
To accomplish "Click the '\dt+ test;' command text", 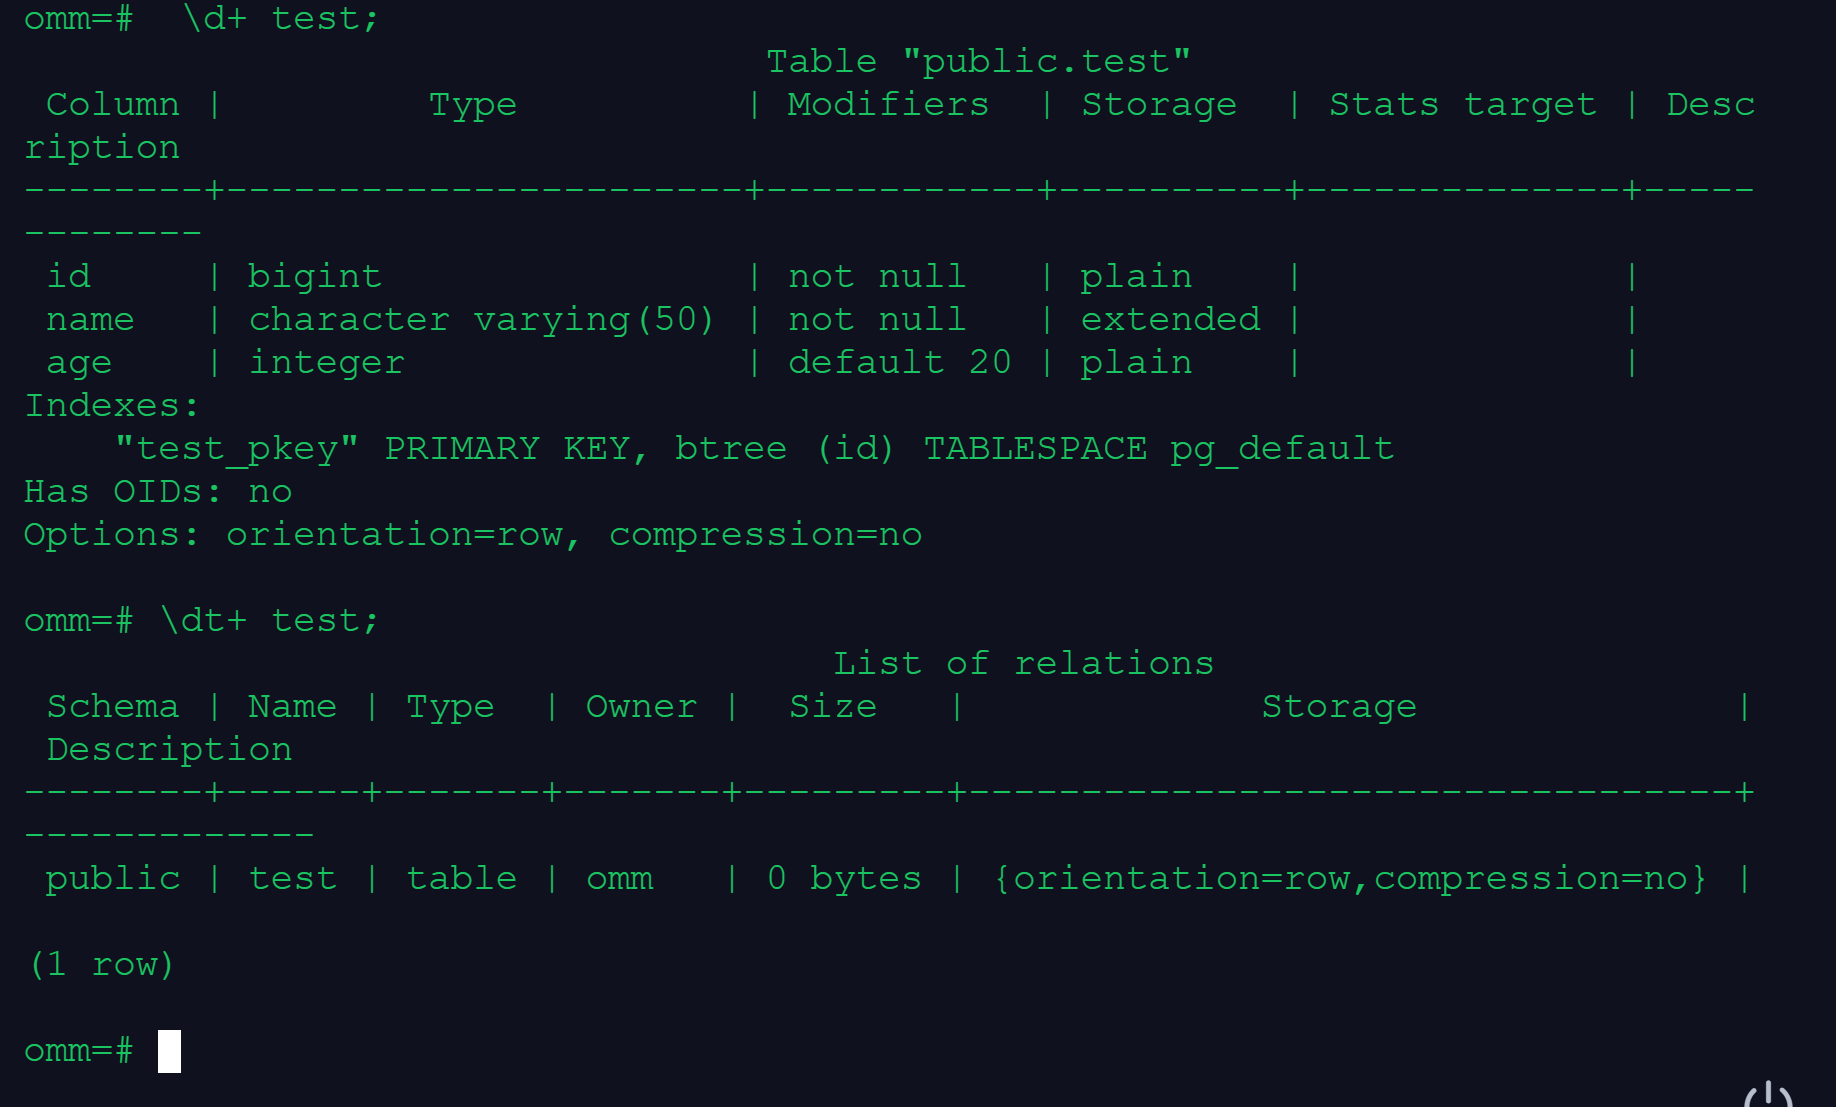I will pos(270,620).
